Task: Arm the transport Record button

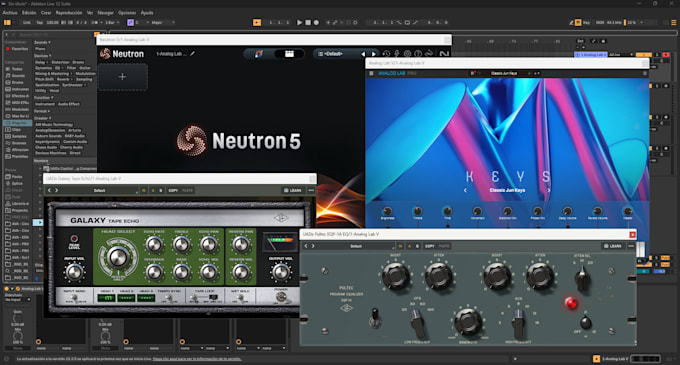Action: tap(316, 22)
